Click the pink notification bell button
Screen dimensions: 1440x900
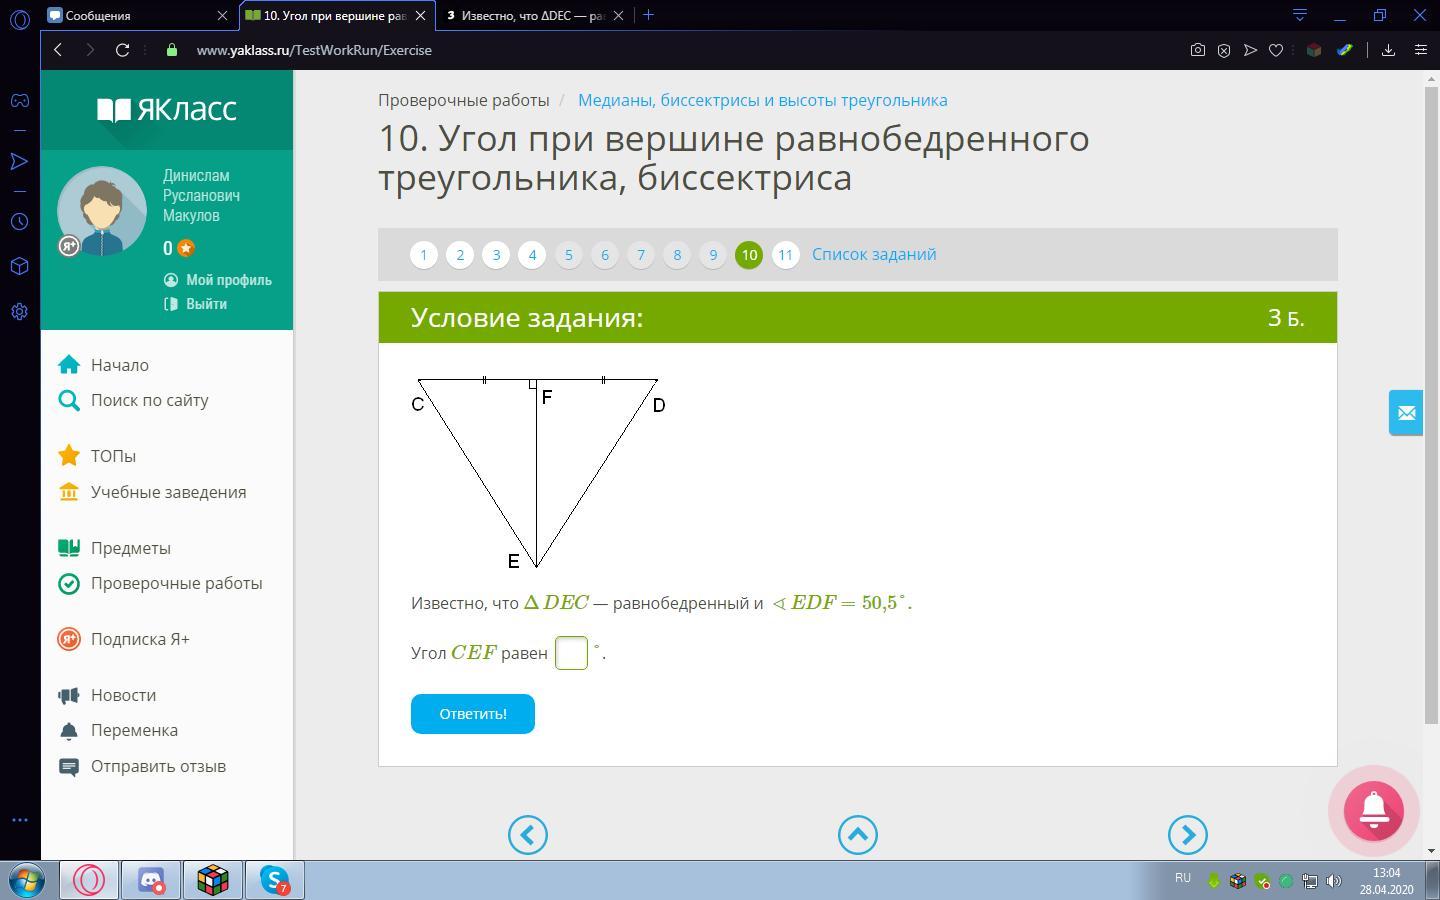1373,811
